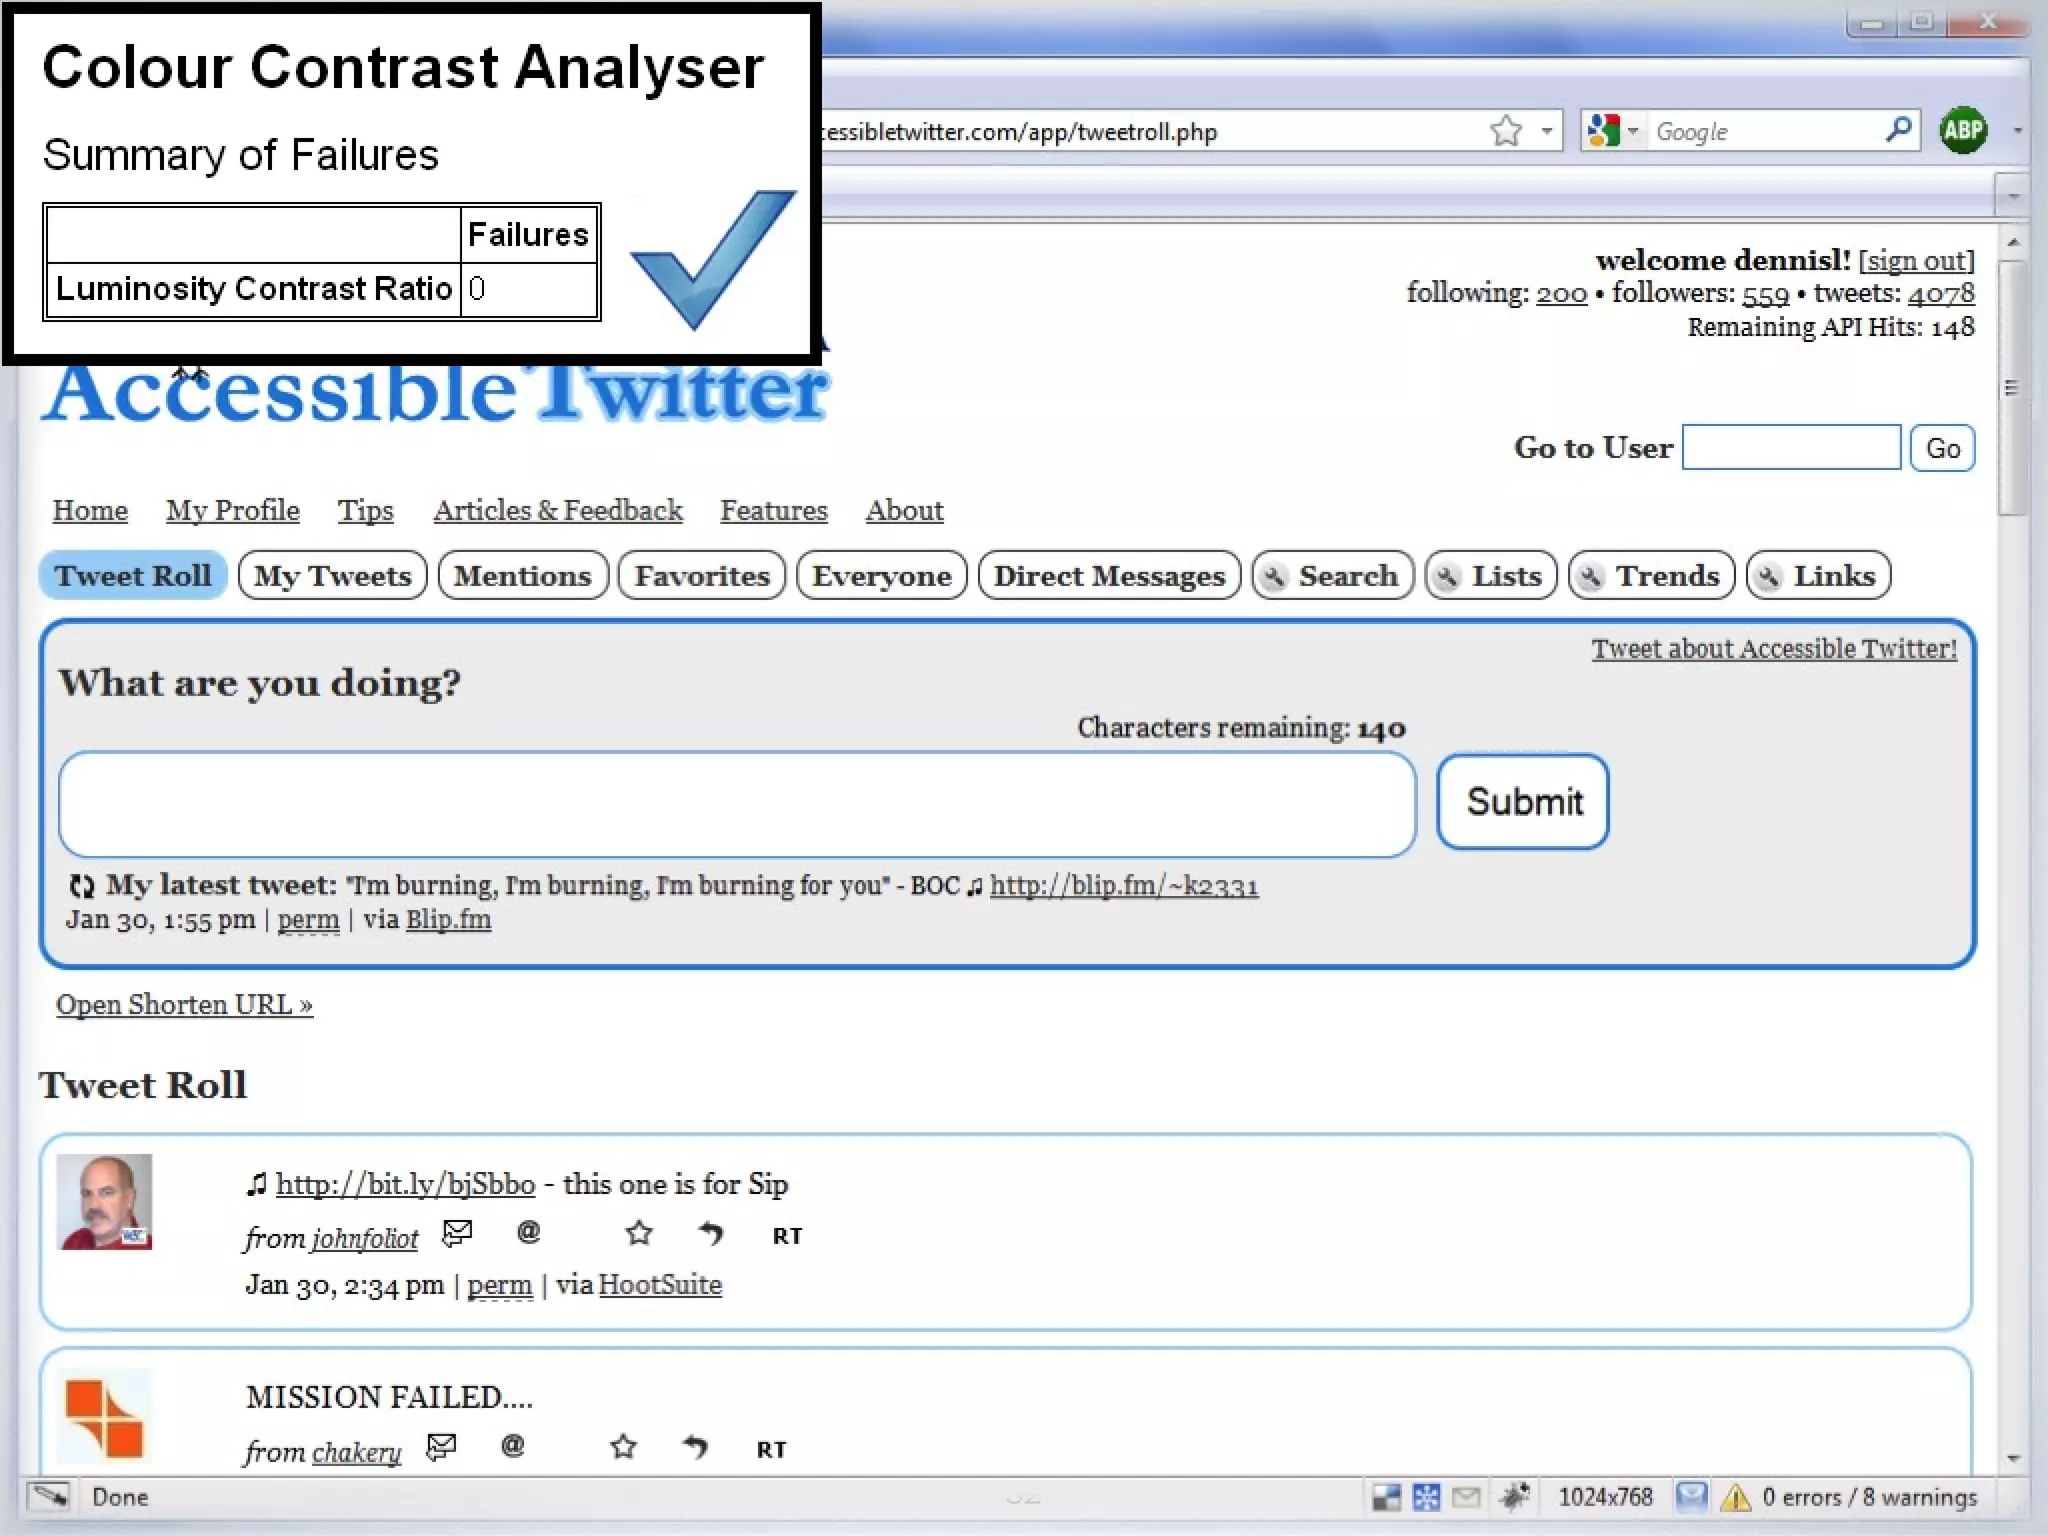This screenshot has height=1536, width=2048.
Task: Click the AdBlock Plus ABP icon
Action: [1963, 130]
